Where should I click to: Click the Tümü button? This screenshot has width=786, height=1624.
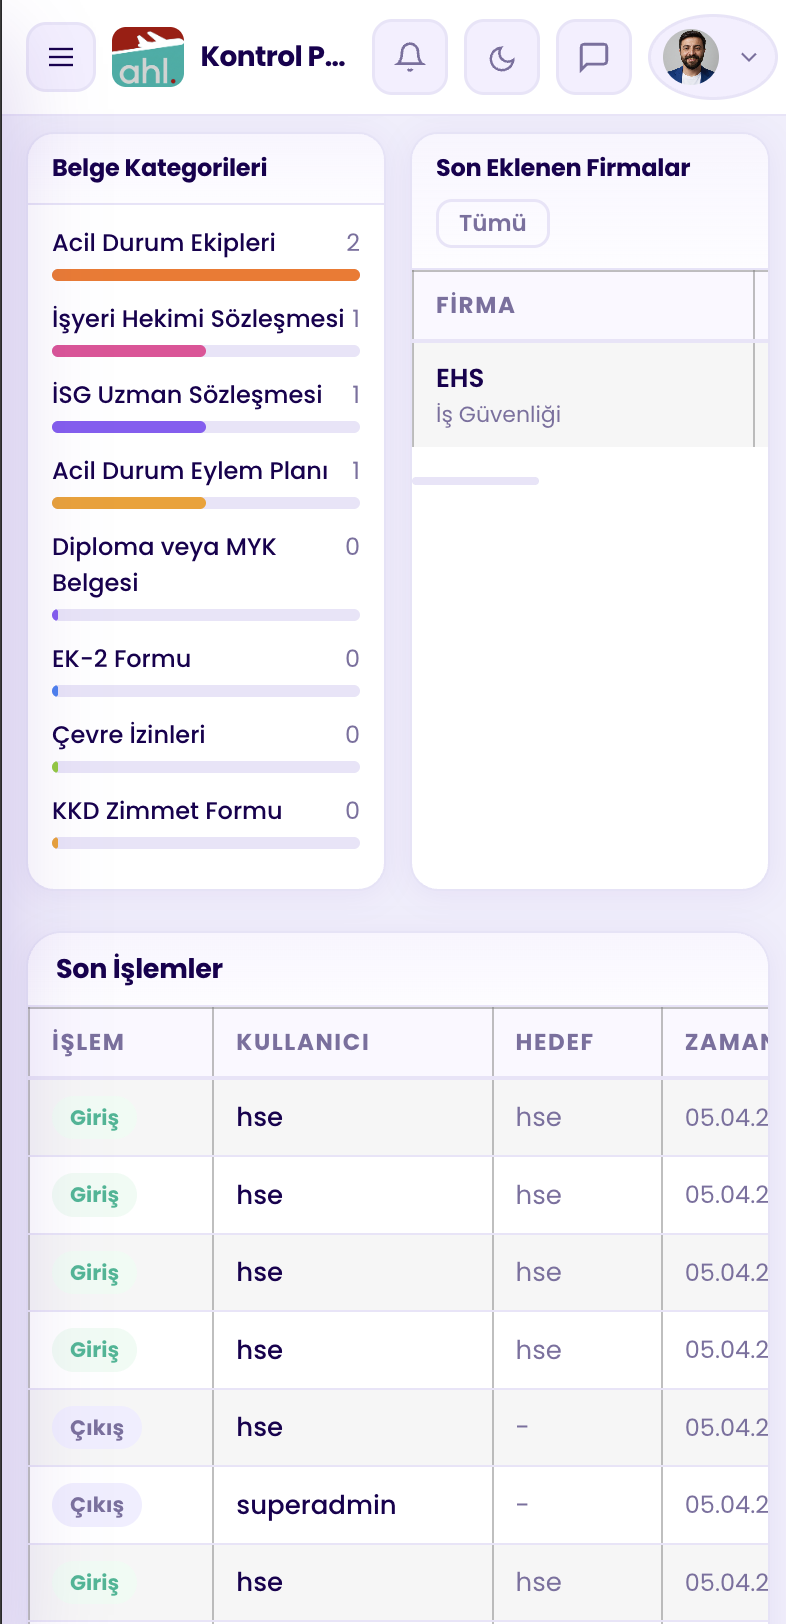pyautogui.click(x=493, y=223)
